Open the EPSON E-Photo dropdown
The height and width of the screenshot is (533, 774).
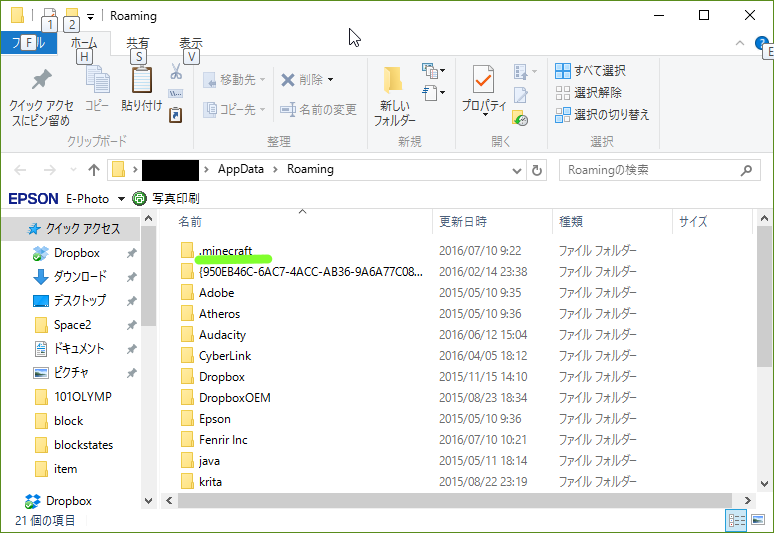(121, 199)
